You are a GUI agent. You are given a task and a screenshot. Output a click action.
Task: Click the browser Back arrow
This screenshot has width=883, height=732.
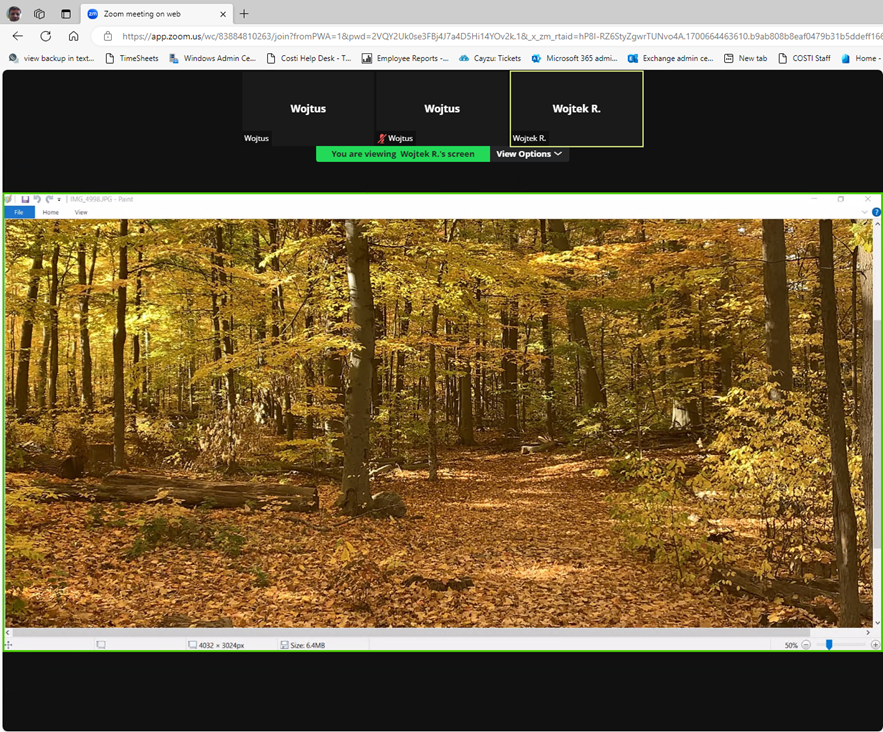(18, 36)
